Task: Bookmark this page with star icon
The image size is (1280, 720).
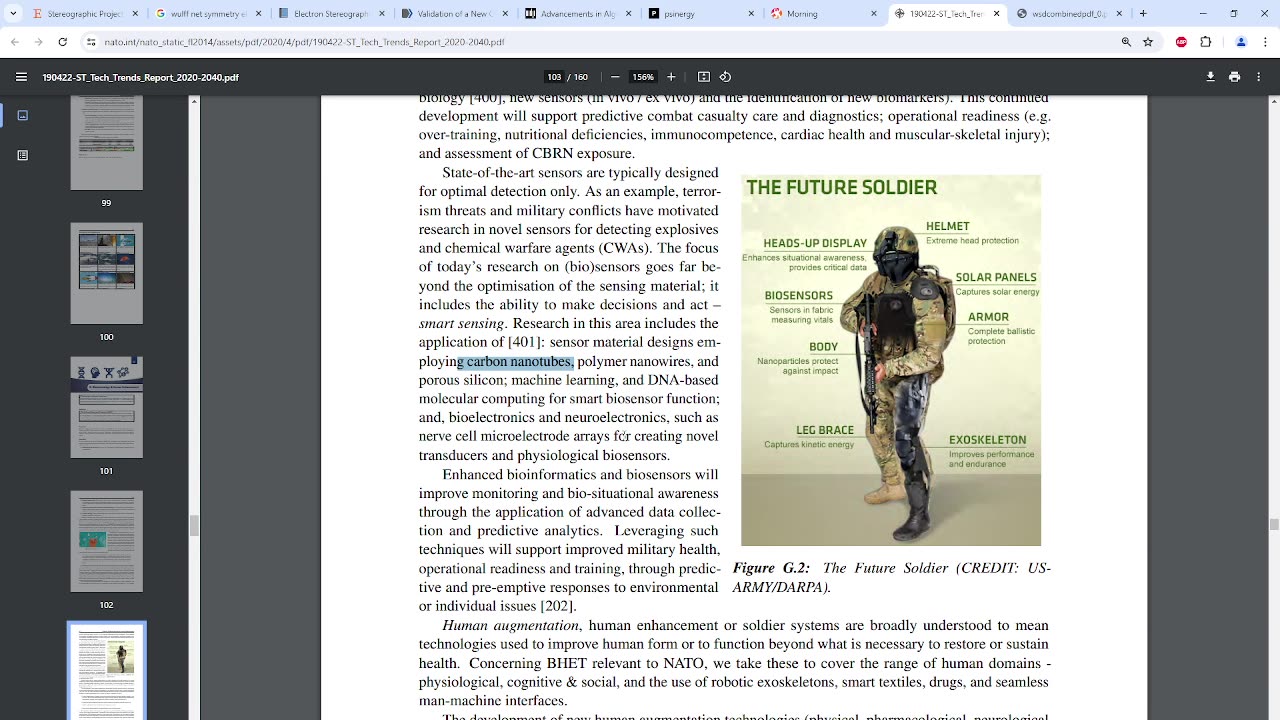Action: (1148, 42)
